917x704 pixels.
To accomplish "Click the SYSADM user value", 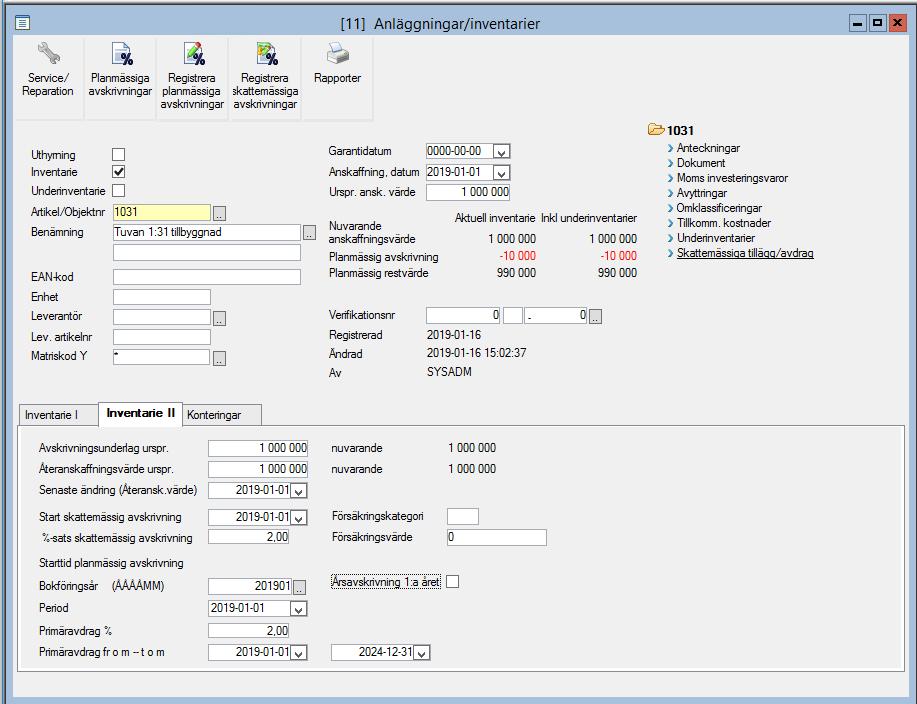I will click(449, 372).
